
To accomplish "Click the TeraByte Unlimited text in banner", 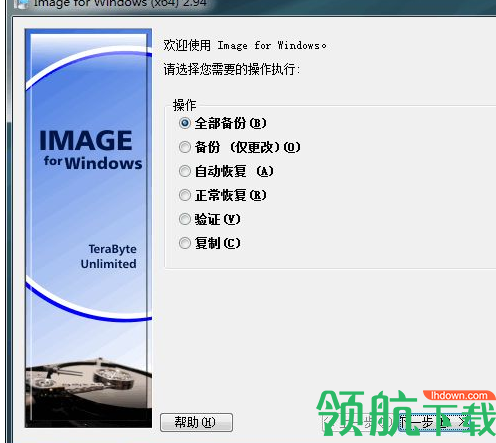I will tap(109, 256).
